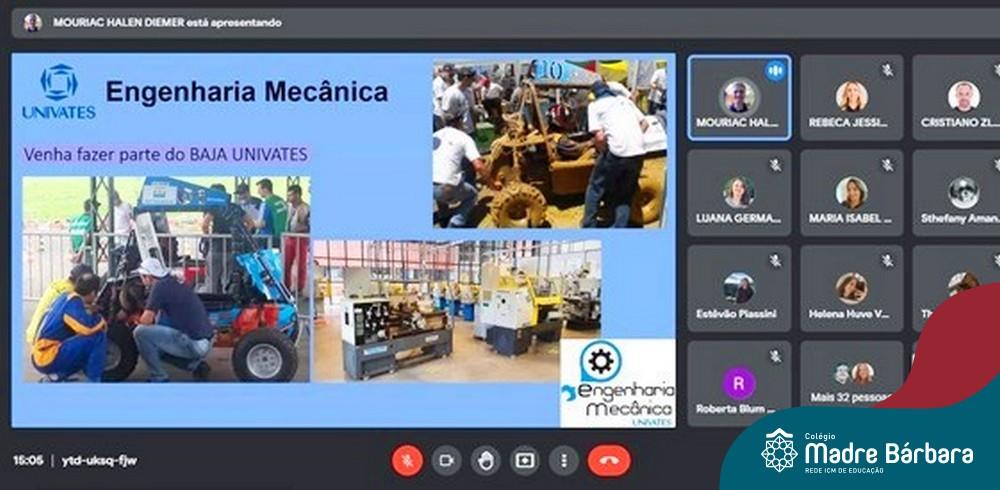Screen dimensions: 1000x490
Task: Click muted mic icon on Estêvão Piassini tile
Action: pyautogui.click(x=775, y=261)
